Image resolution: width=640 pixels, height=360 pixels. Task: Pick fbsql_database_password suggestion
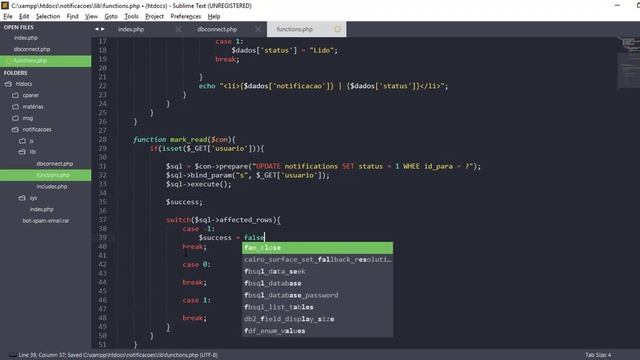[318, 295]
